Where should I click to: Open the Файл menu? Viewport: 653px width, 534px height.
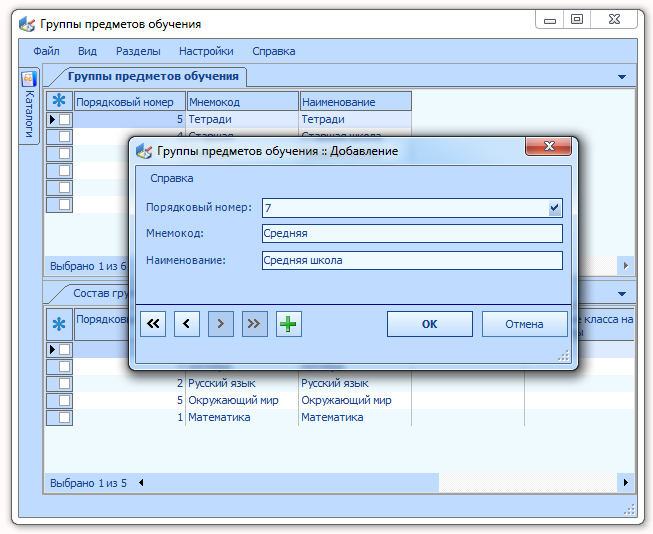pos(46,51)
